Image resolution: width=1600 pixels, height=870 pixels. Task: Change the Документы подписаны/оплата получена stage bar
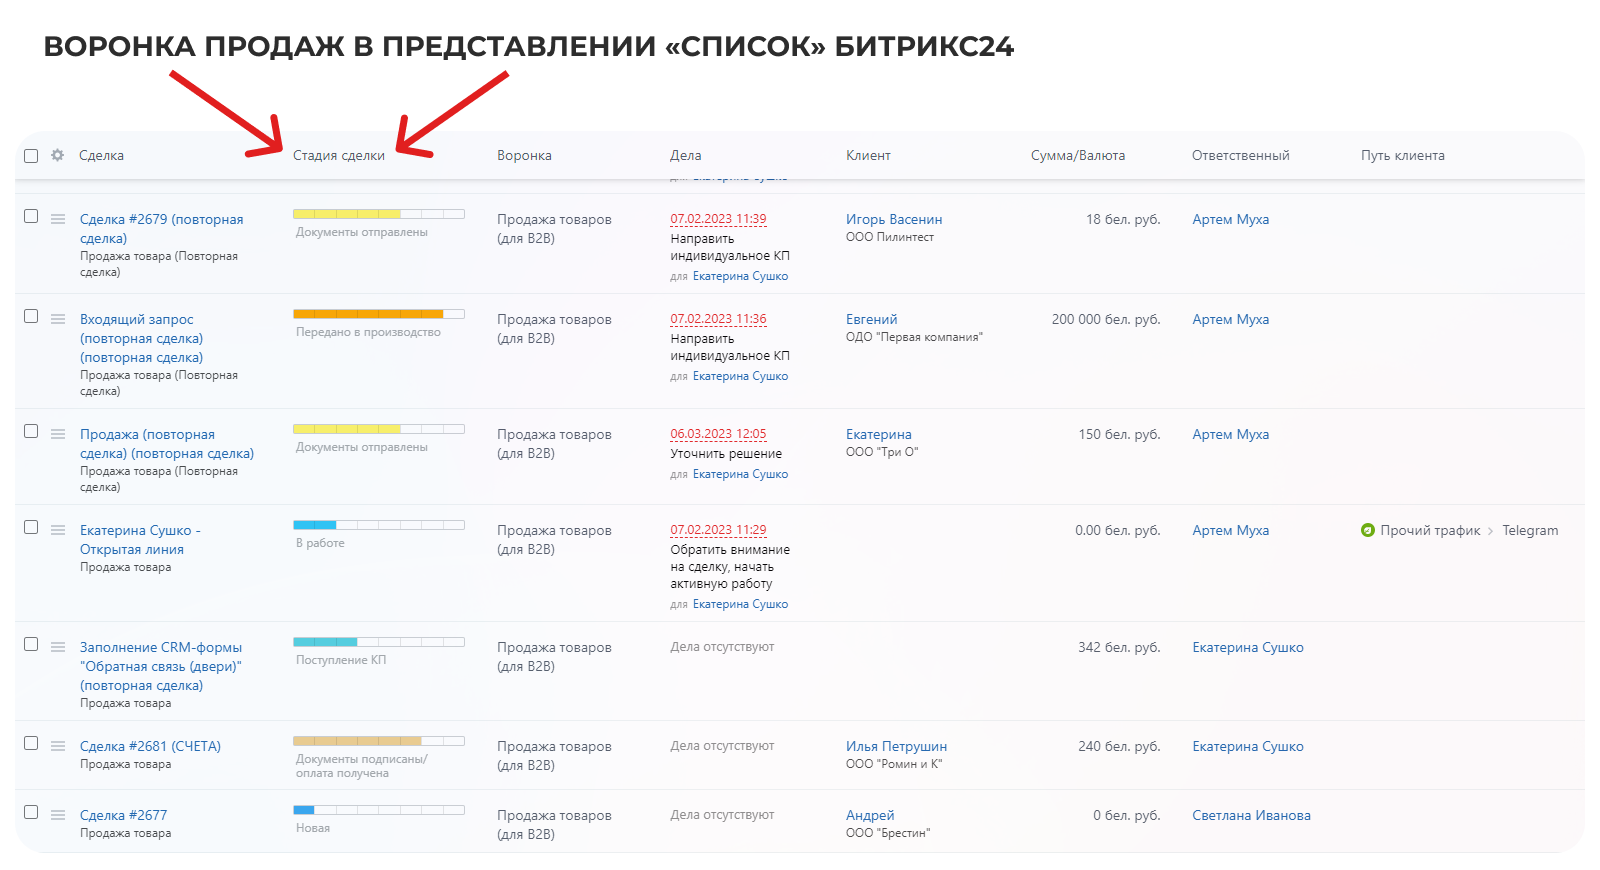[x=378, y=741]
